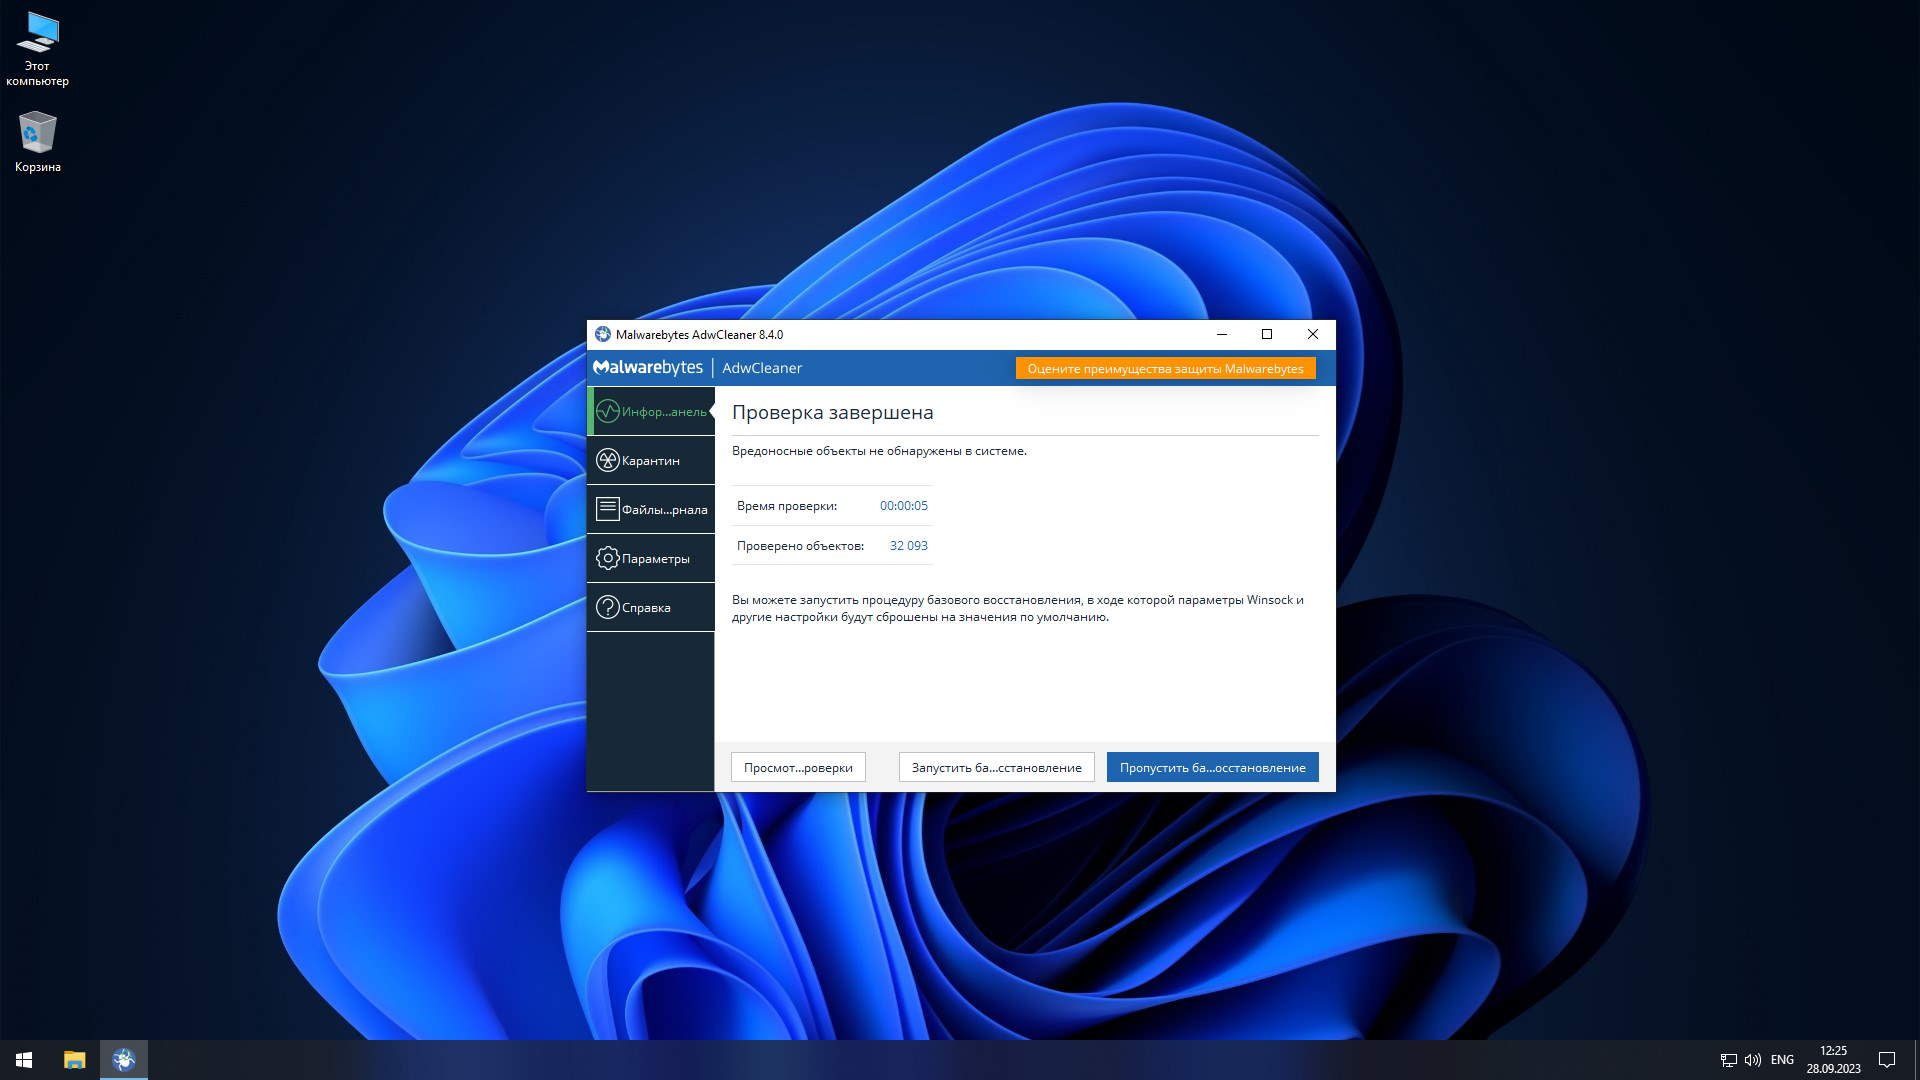Click the orange Malwarebytes protection banner
Screen dimensions: 1920x1080
1165,368
